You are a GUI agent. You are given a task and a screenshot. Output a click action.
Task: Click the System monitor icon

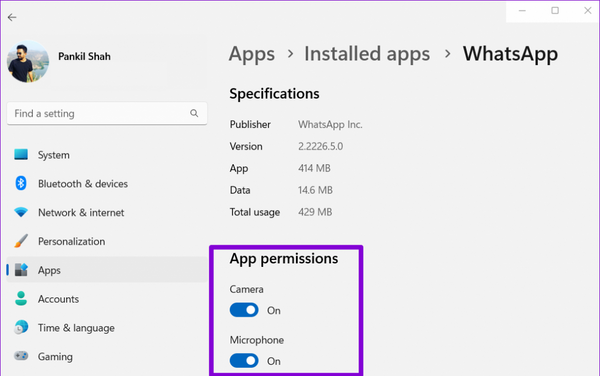(x=21, y=155)
